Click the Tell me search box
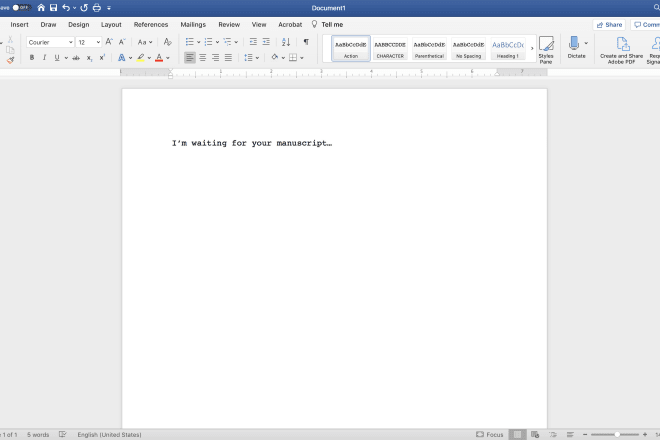The height and width of the screenshot is (440, 660). point(327,24)
